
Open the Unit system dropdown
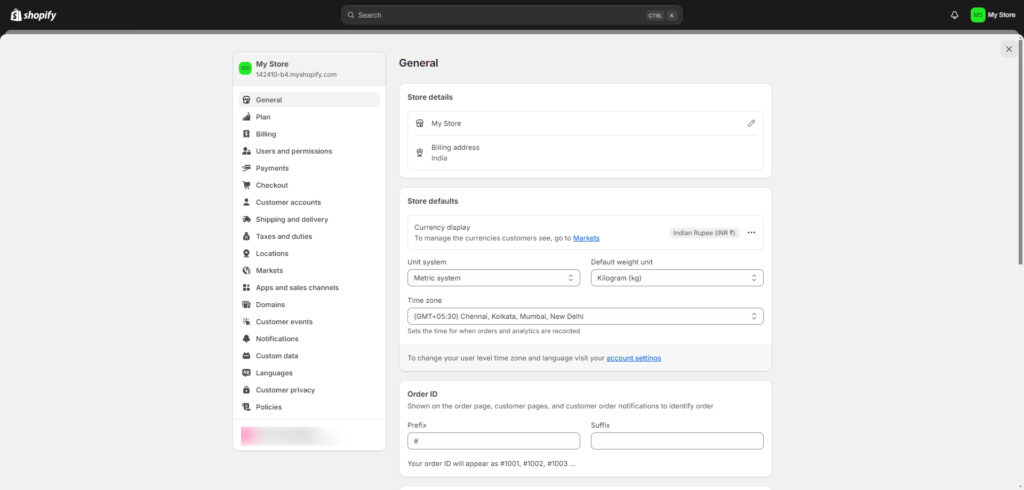(x=493, y=278)
